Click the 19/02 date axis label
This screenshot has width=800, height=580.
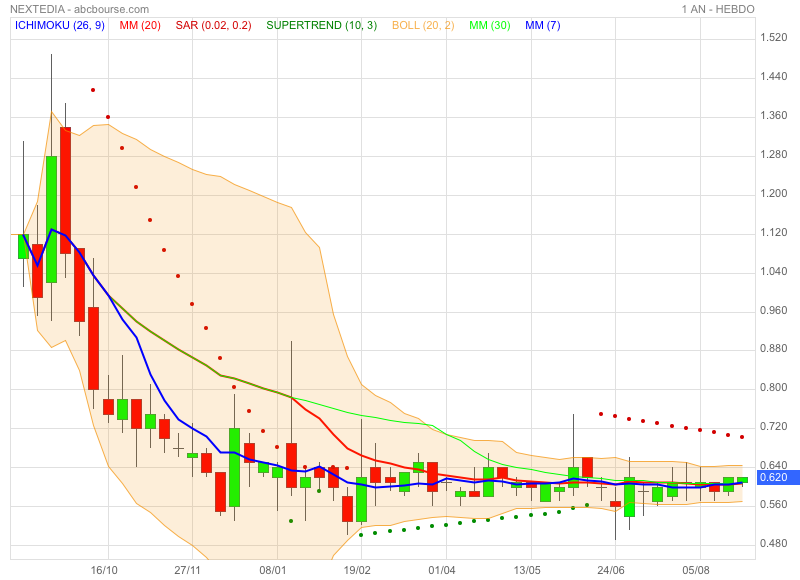(x=357, y=570)
